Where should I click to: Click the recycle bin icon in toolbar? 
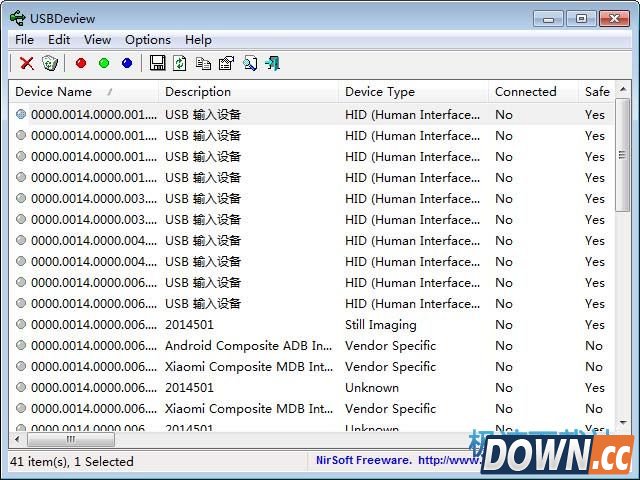[50, 63]
